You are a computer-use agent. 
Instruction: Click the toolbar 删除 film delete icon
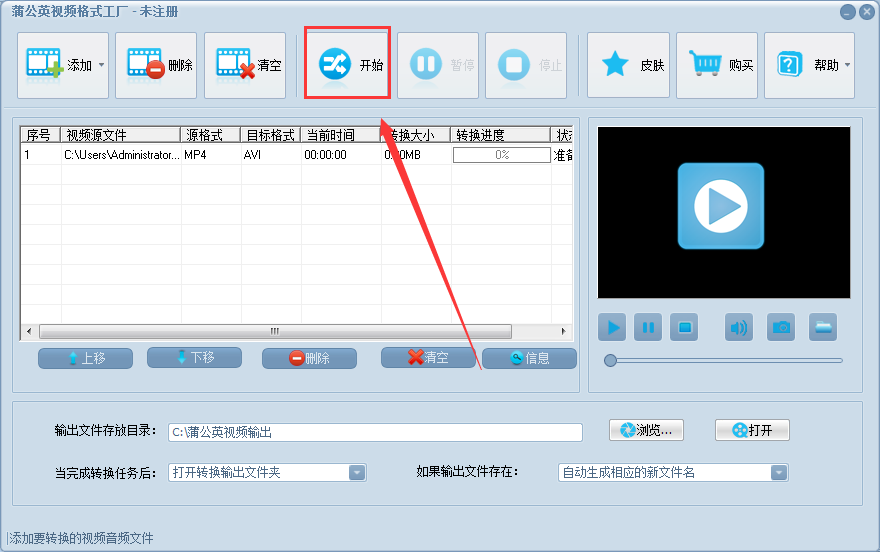145,63
